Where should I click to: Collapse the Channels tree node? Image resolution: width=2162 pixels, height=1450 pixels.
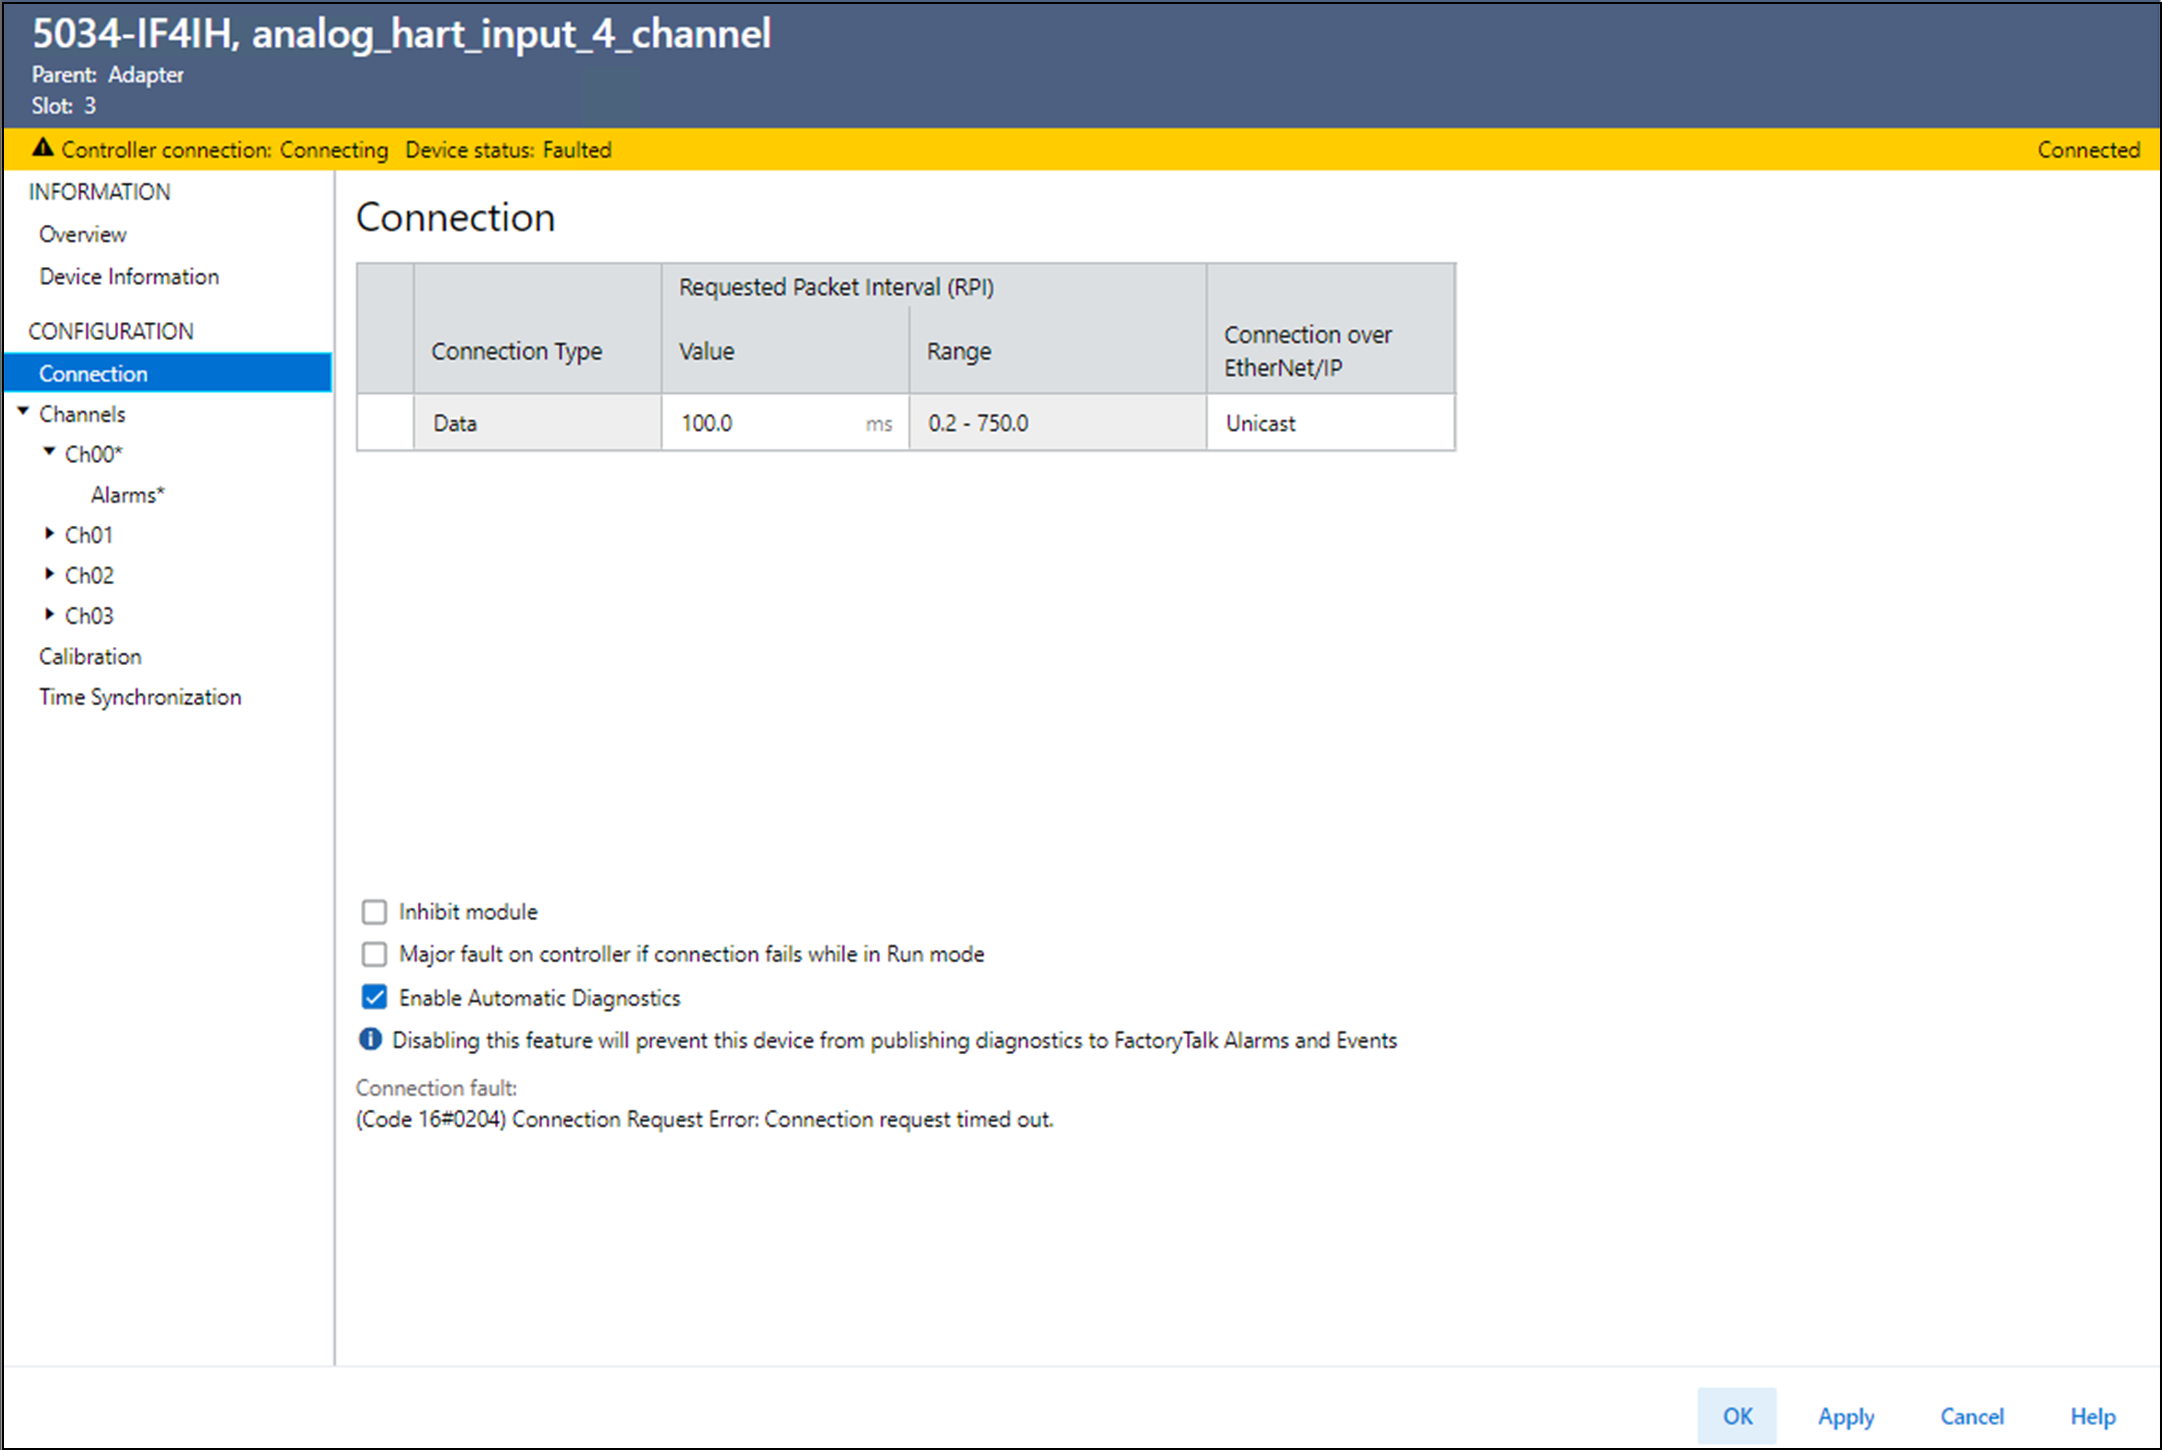[x=23, y=412]
